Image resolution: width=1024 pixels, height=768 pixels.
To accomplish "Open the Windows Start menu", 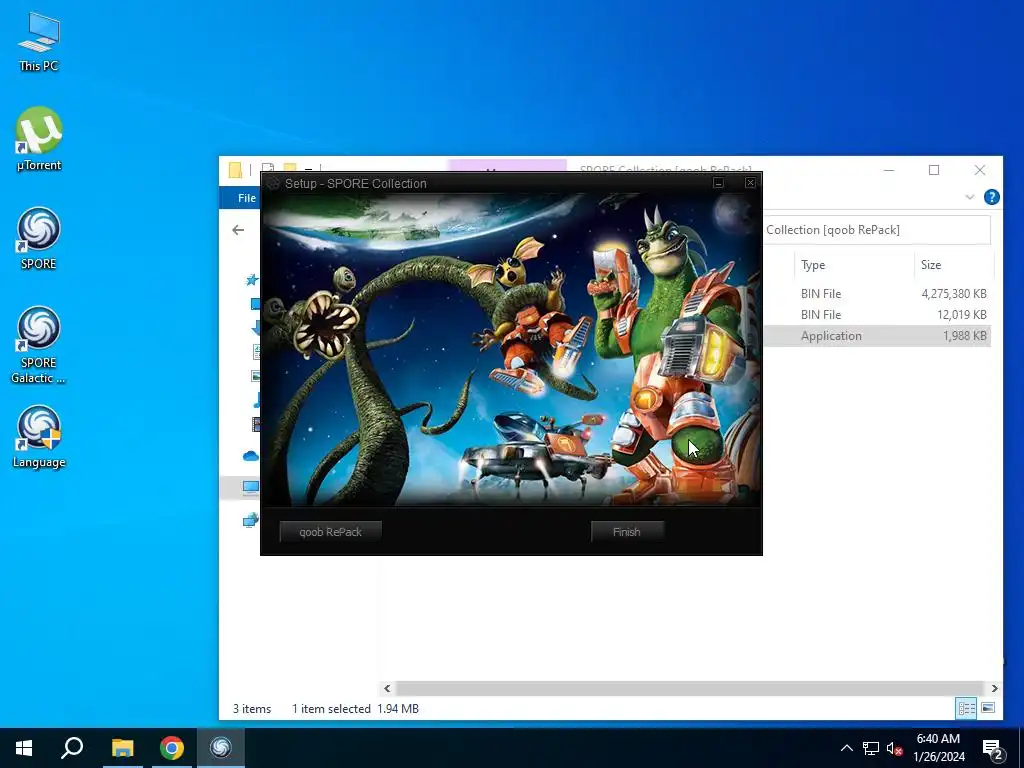I will [x=24, y=748].
